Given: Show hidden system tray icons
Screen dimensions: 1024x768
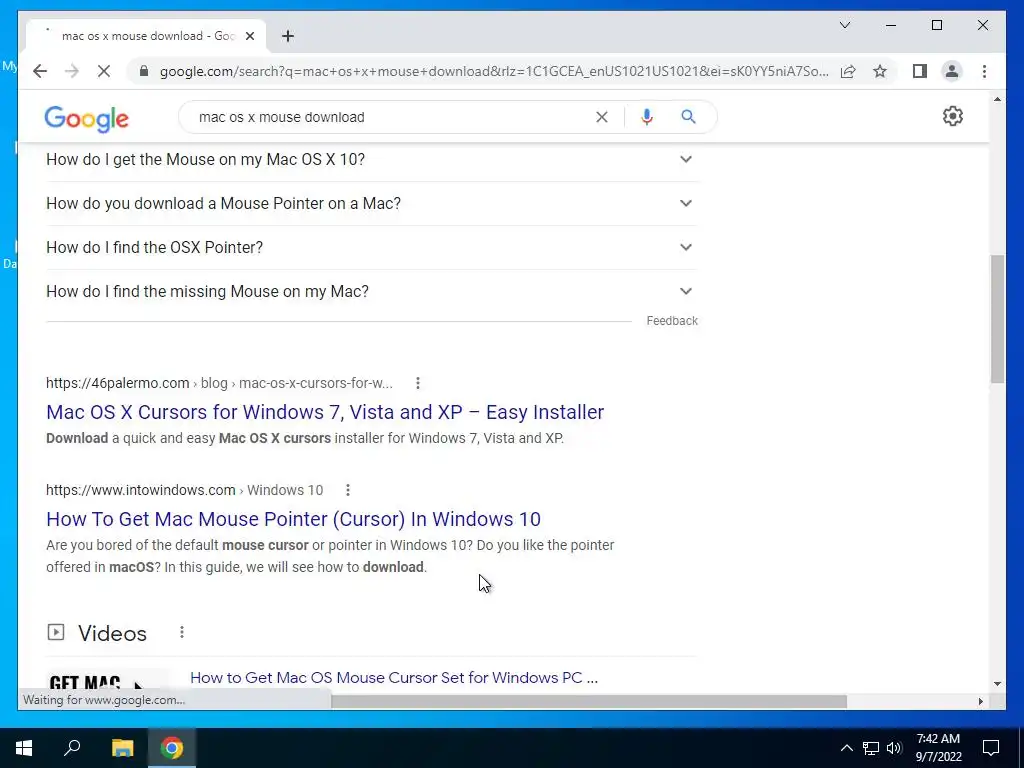Looking at the screenshot, I should (x=846, y=748).
